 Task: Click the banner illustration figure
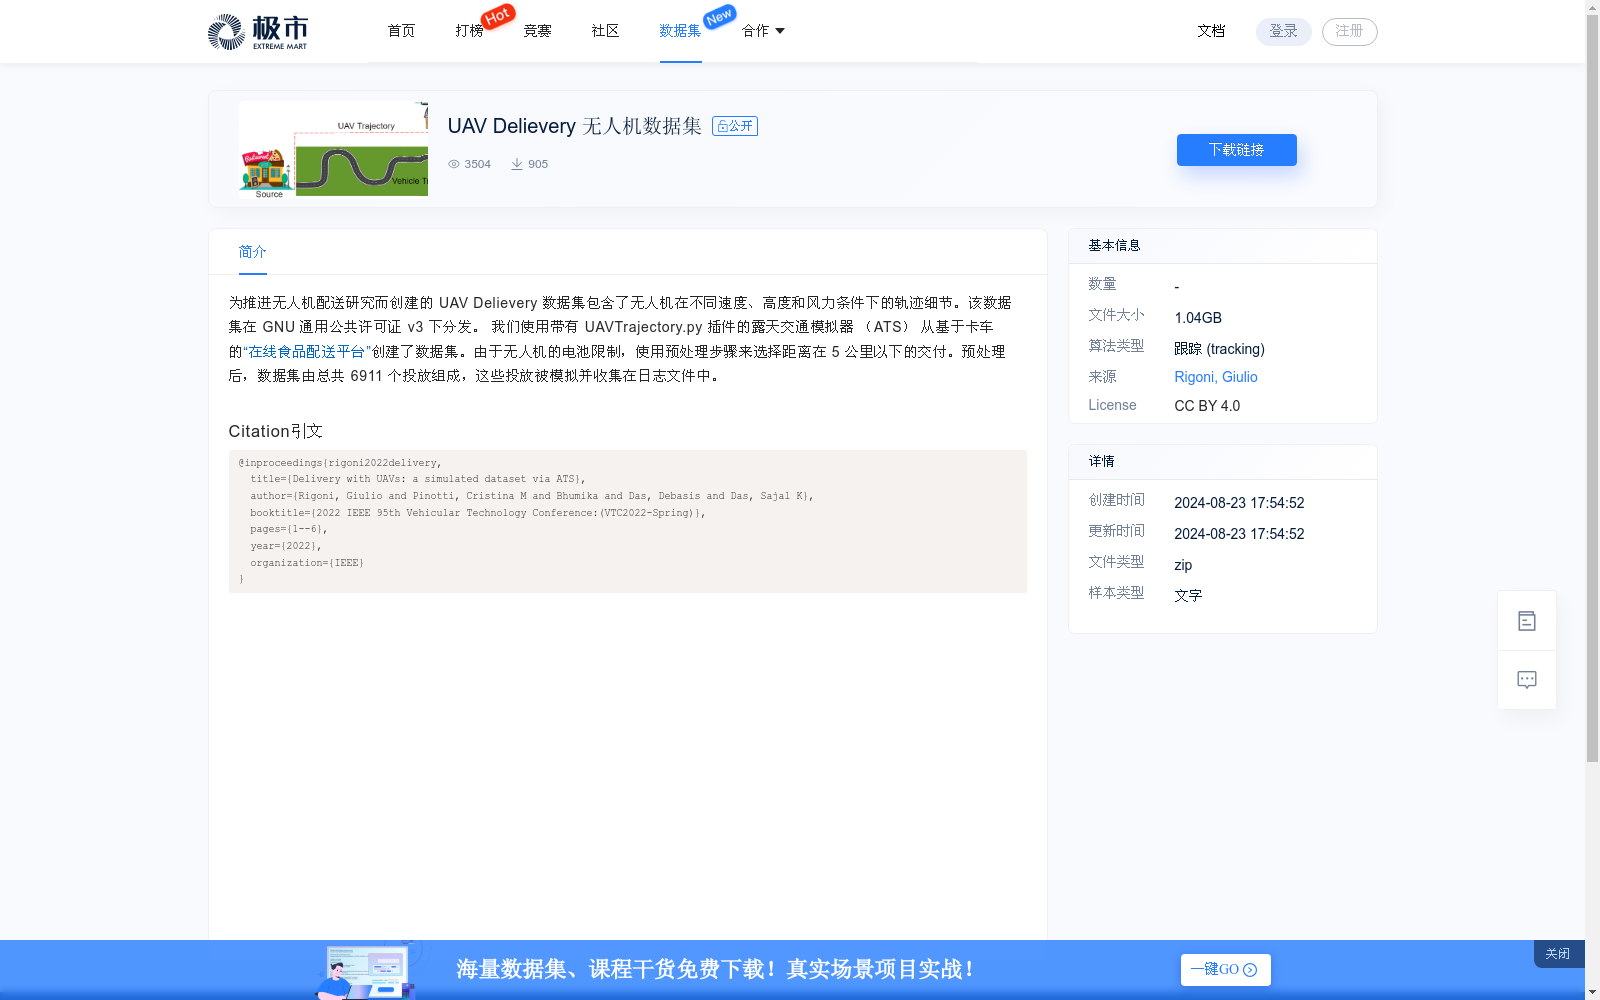pos(367,970)
